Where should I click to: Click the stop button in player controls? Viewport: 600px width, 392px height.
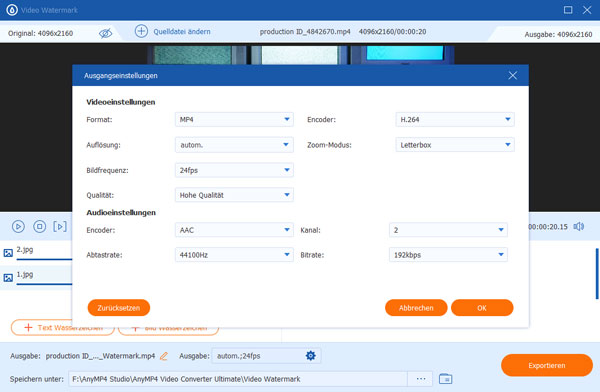point(39,227)
